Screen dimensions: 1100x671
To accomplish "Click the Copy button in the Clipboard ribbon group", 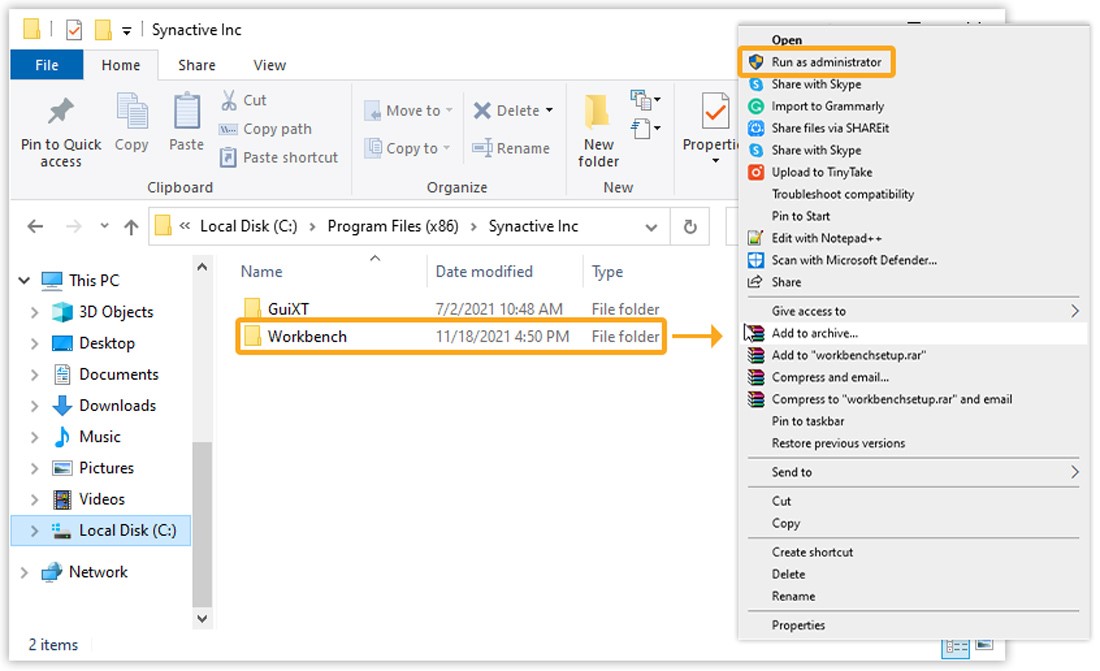I will pos(132,123).
